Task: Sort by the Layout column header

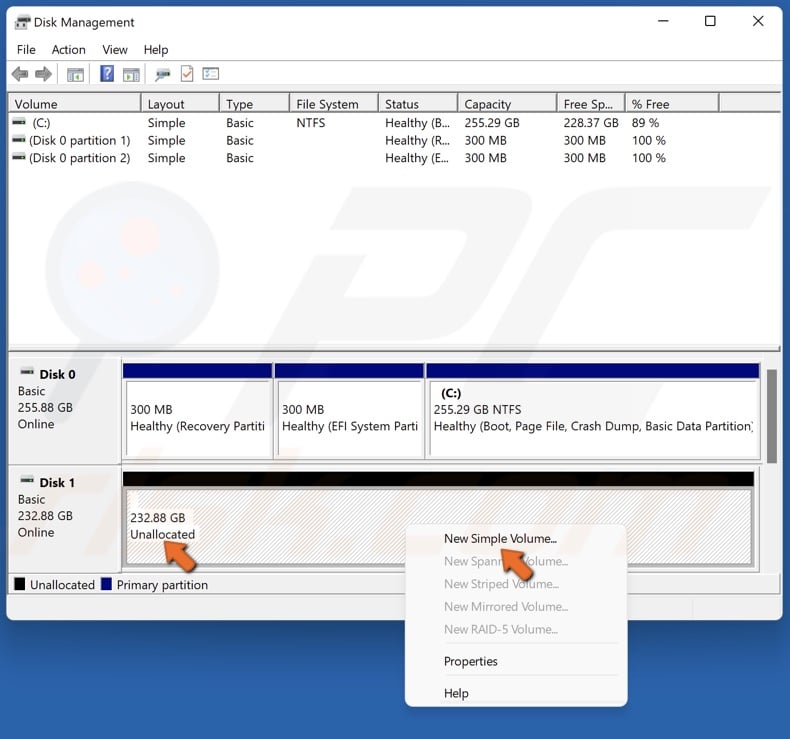Action: point(180,104)
